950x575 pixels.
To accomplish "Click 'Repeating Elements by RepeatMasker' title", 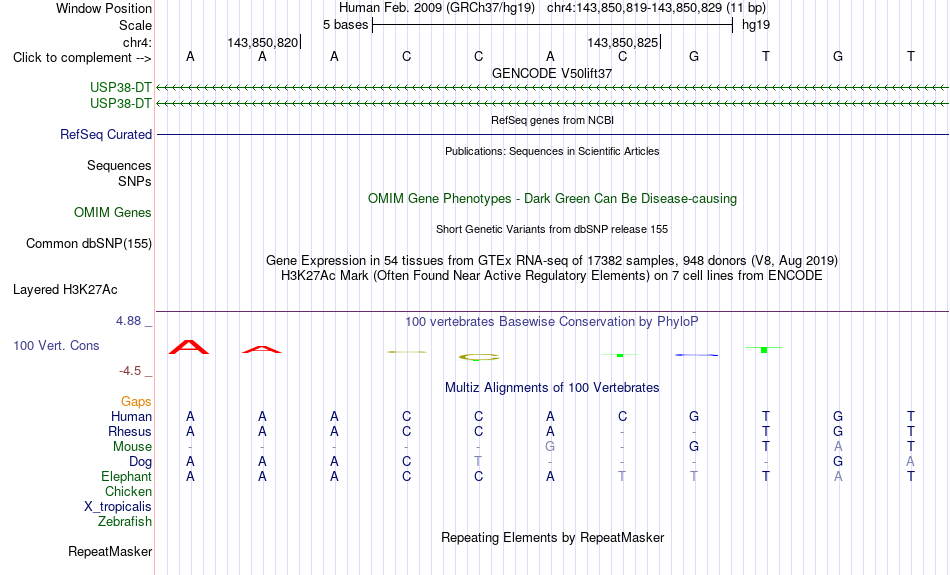I will 552,537.
